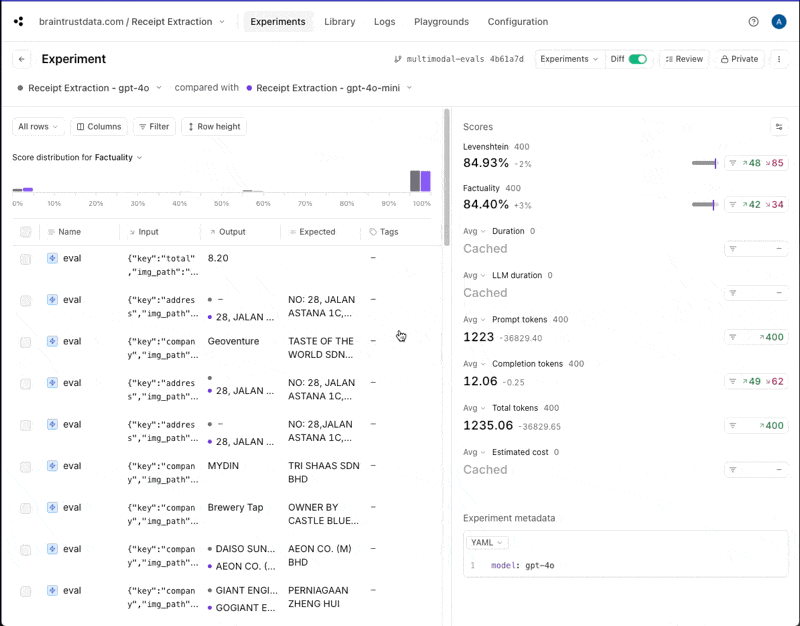Select the first eval row checkbox
The image size is (800, 626).
(26, 259)
